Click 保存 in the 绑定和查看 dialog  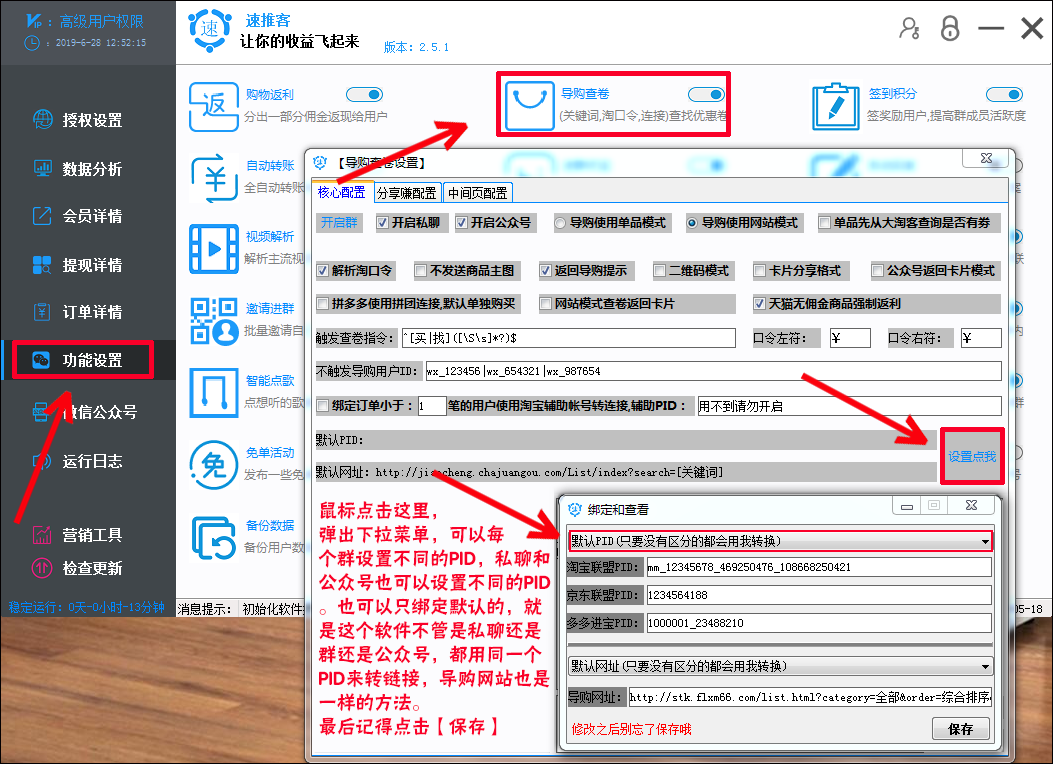(960, 729)
